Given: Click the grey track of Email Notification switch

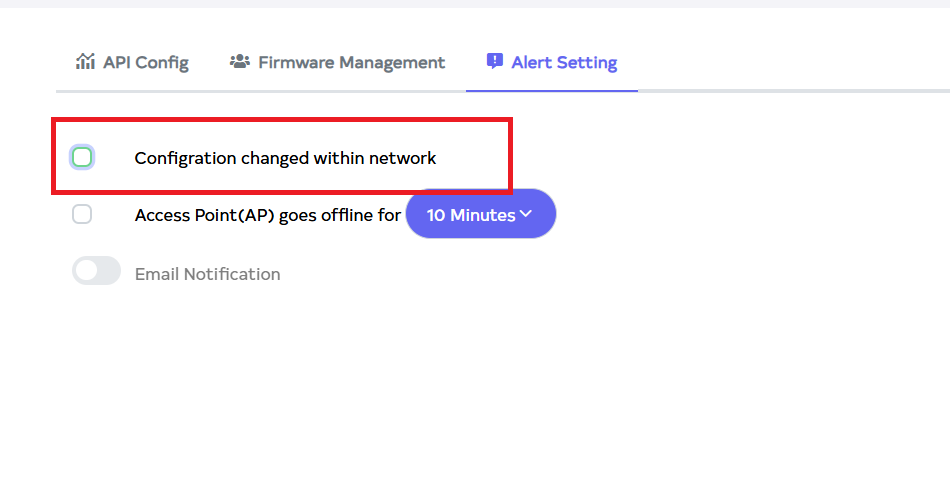Looking at the screenshot, I should click(x=108, y=271).
